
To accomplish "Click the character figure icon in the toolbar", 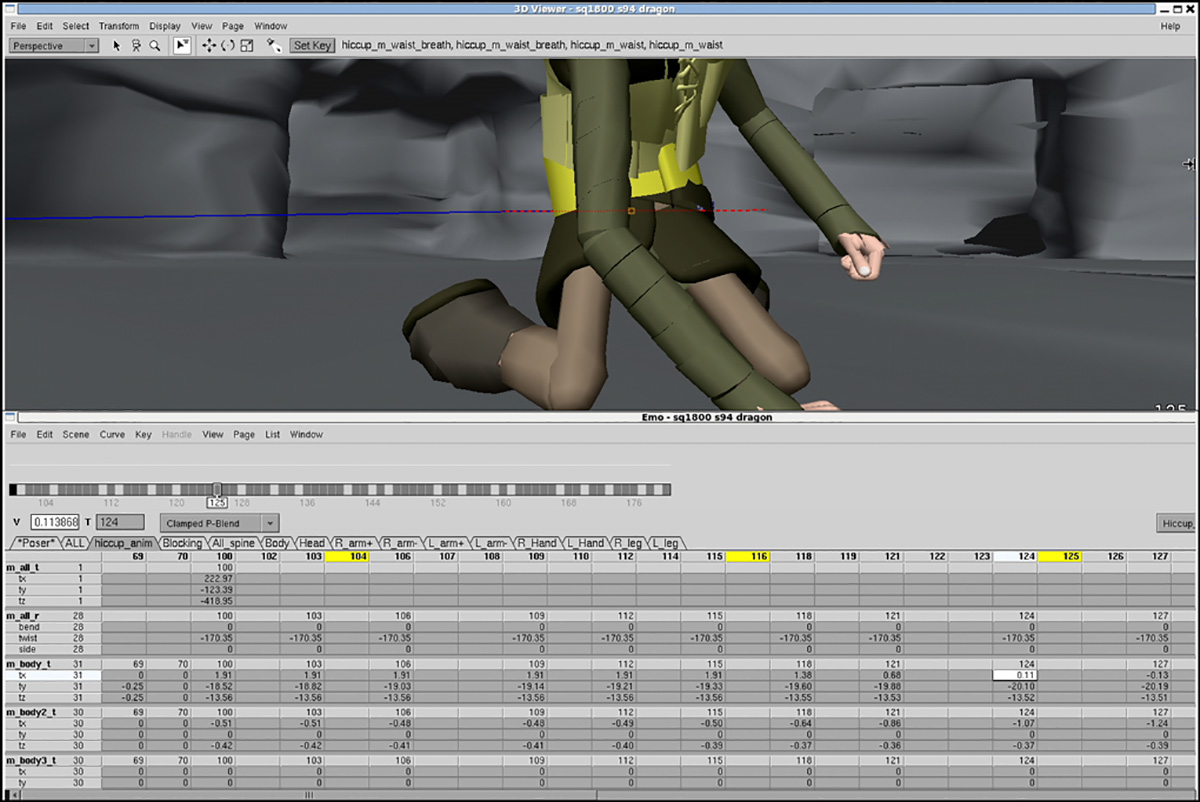I will (x=136, y=46).
